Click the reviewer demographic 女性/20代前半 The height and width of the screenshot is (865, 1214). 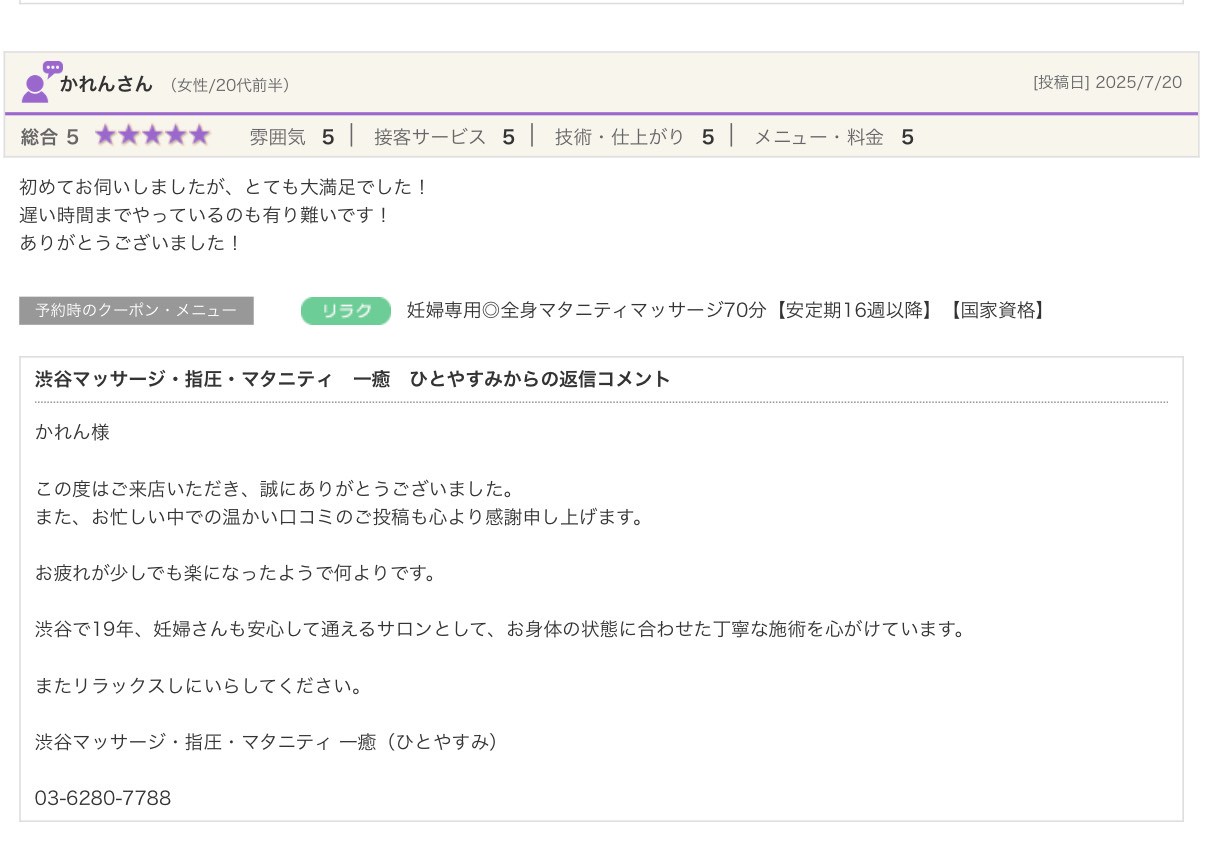229,86
